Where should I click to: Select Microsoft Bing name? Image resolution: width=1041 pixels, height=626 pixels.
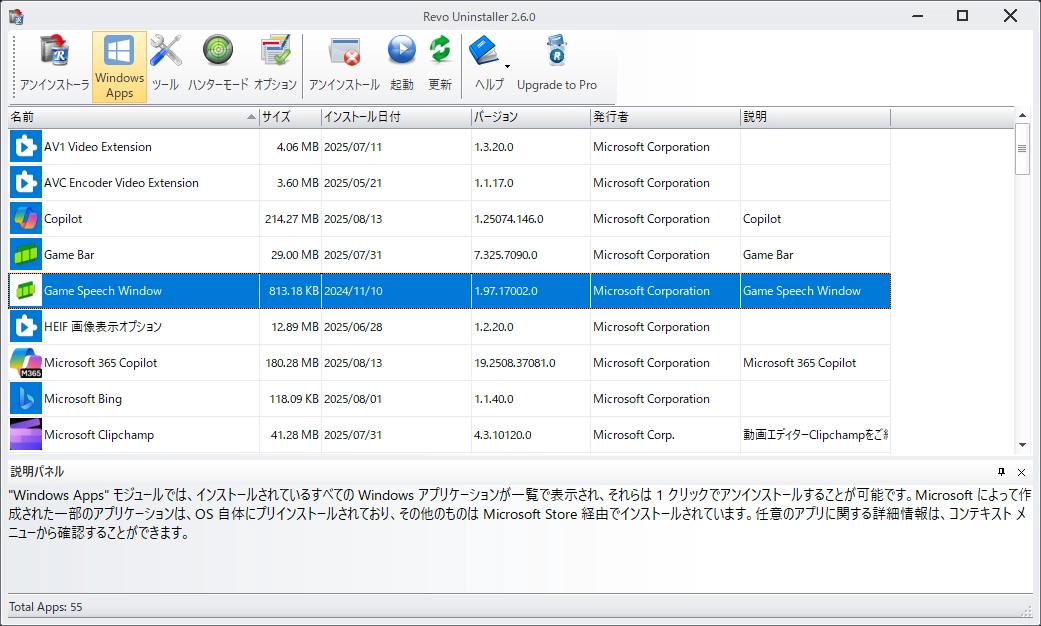(83, 398)
